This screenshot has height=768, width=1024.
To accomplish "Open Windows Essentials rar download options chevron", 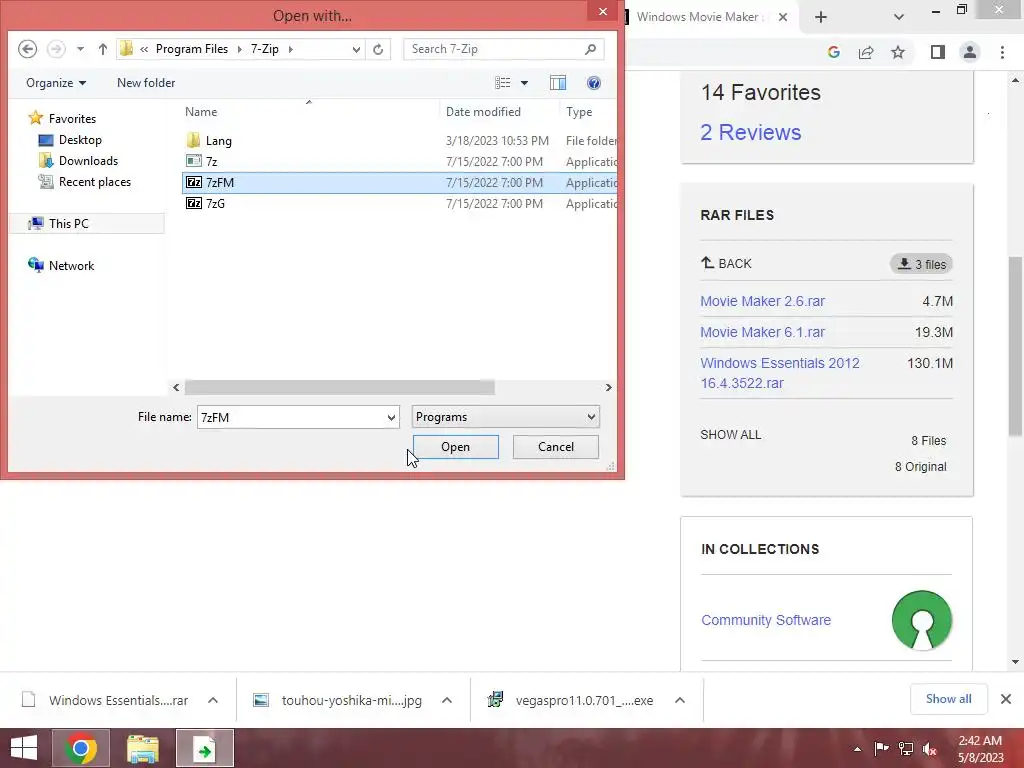I will pos(213,700).
